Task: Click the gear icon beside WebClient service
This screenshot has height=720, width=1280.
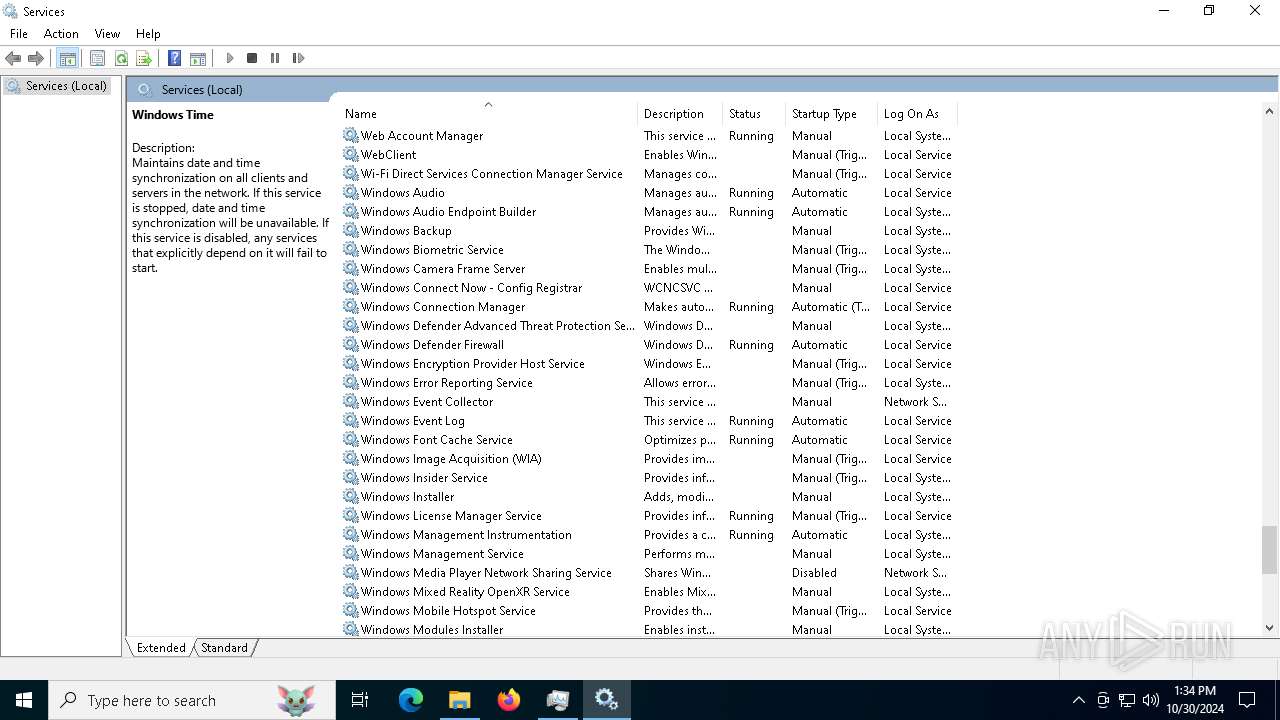Action: coord(350,154)
